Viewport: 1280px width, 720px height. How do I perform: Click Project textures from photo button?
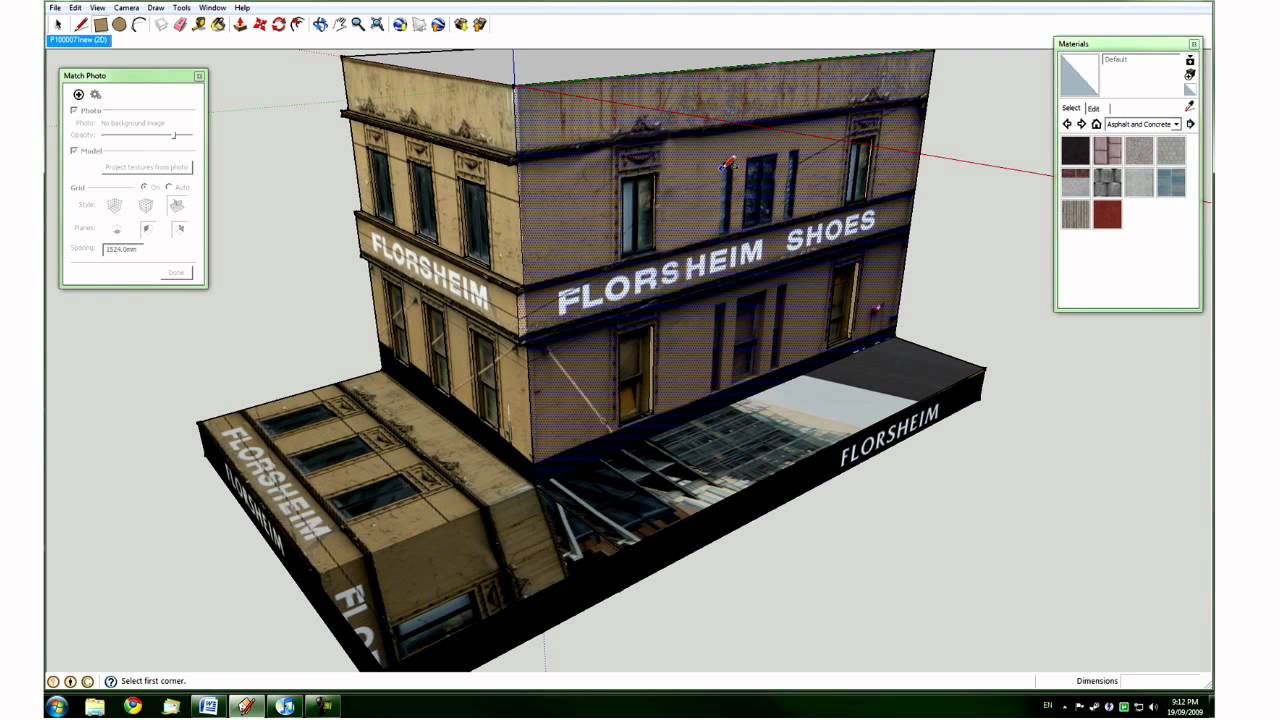tap(147, 167)
